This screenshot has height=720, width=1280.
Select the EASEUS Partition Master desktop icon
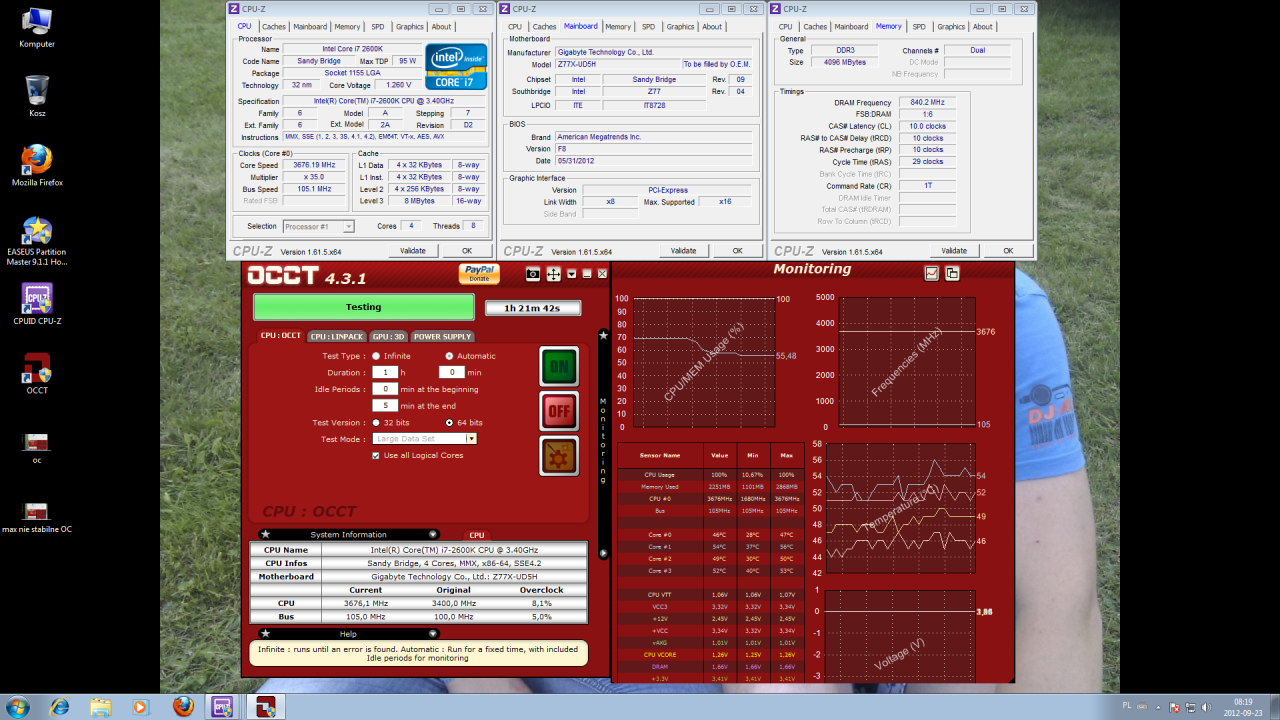tap(37, 242)
